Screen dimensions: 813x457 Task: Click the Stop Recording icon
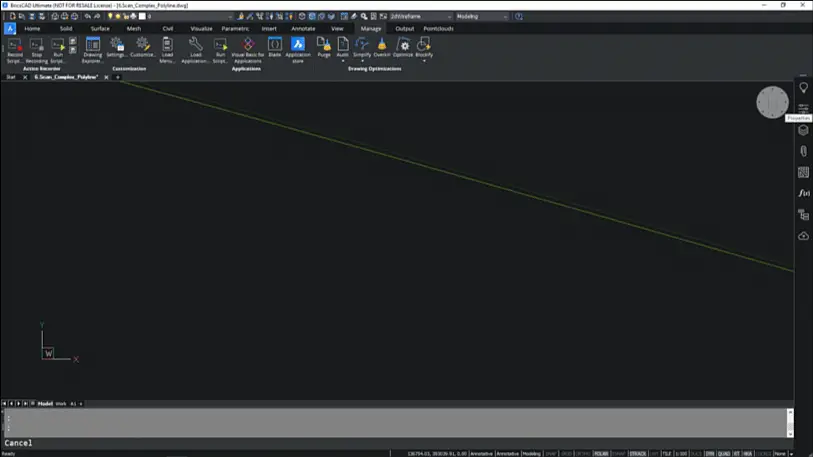36,50
